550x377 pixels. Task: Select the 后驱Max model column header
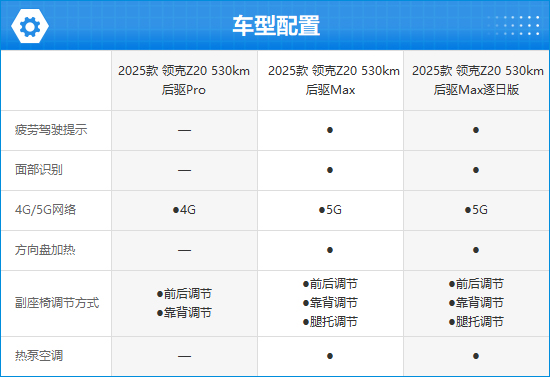[330, 80]
